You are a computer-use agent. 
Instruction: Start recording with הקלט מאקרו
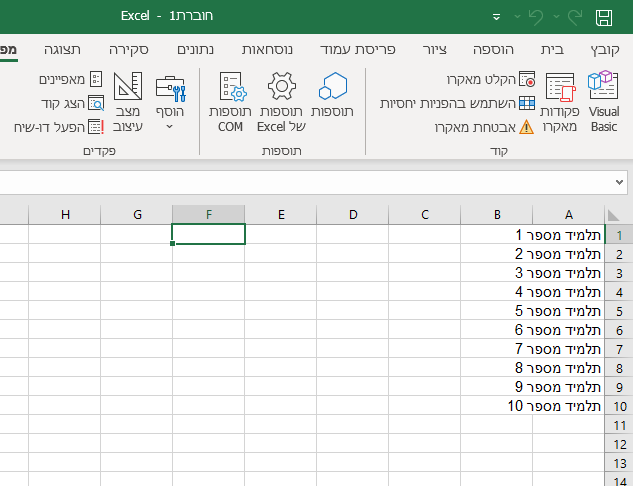[x=526, y=79]
